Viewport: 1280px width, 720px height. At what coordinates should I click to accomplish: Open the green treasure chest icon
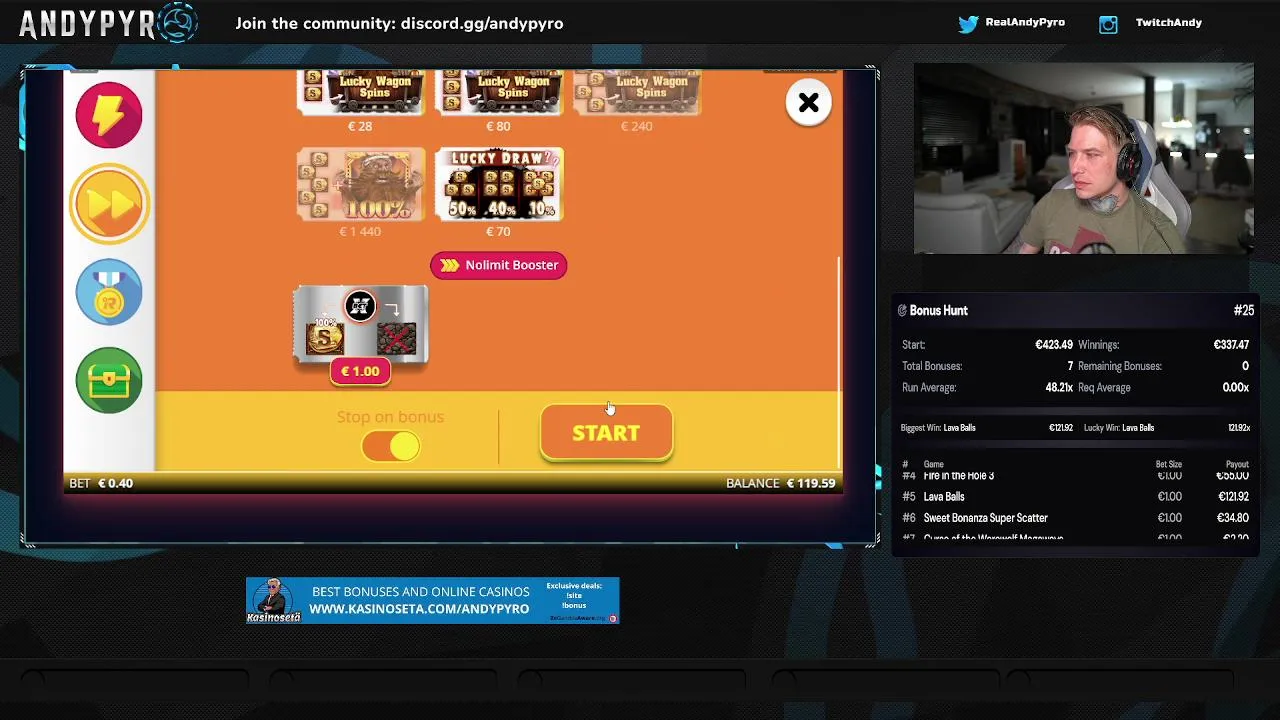pos(109,380)
